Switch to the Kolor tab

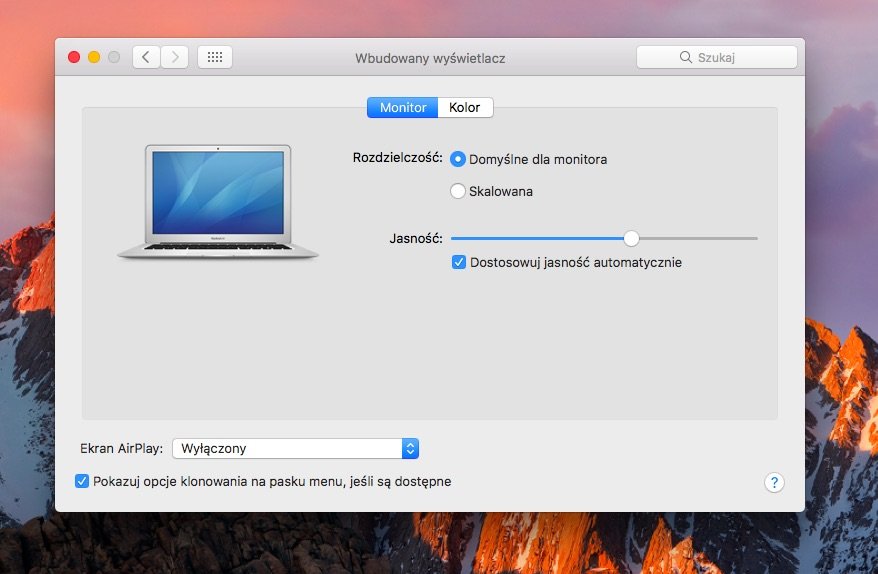465,108
